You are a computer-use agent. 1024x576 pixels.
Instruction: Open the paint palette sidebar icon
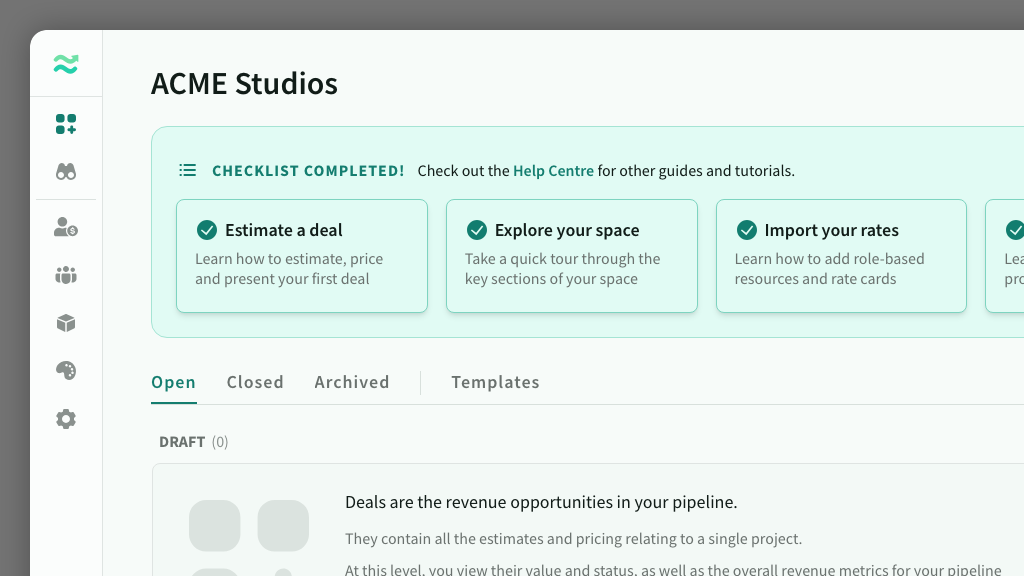coord(66,371)
